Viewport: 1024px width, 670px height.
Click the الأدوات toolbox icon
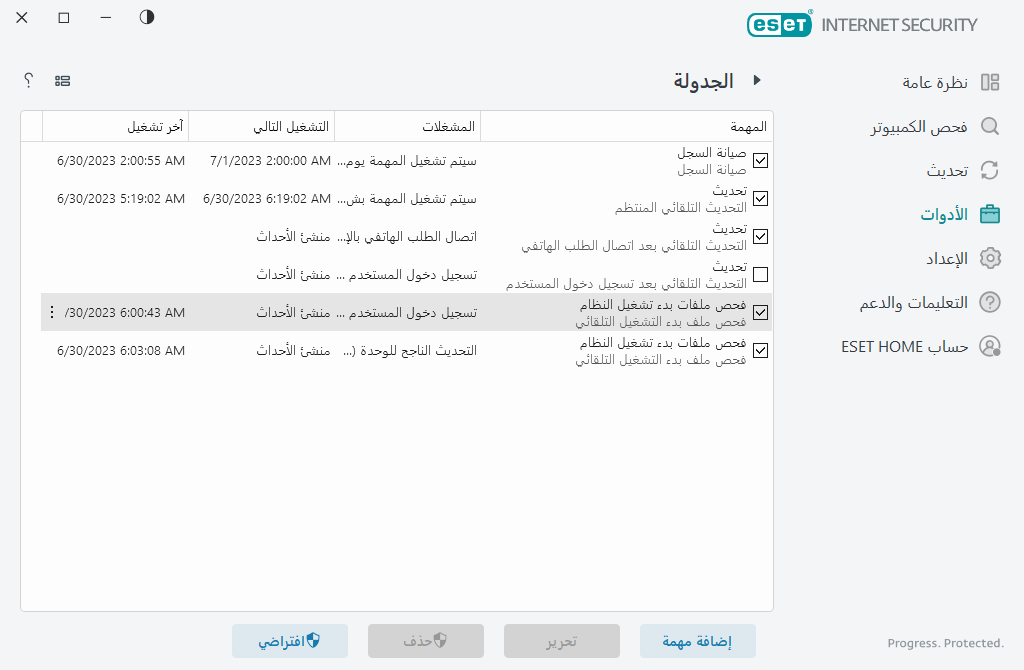tap(989, 213)
